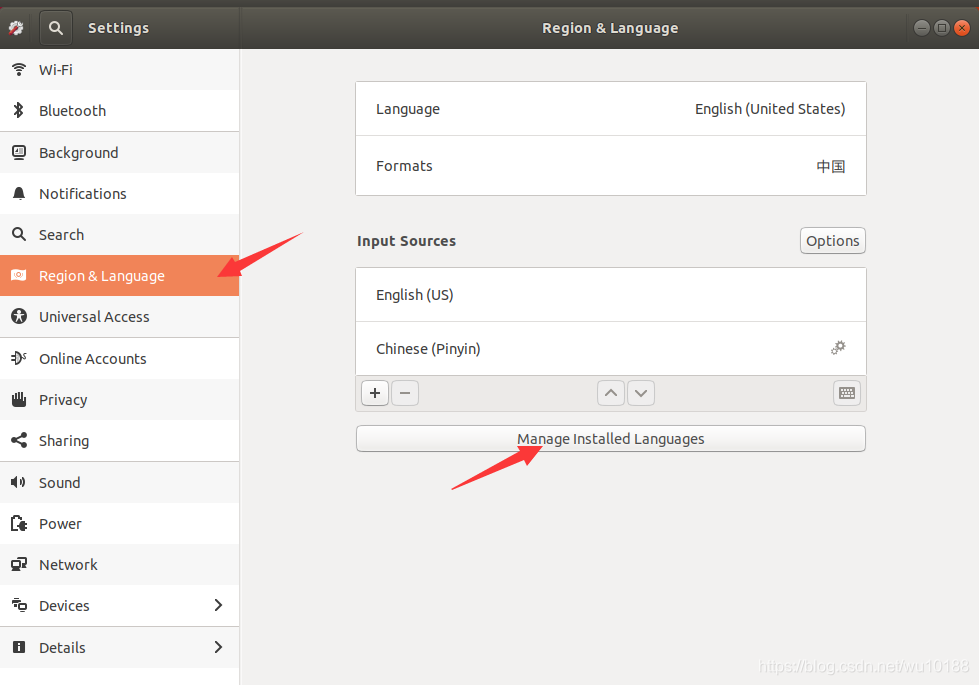Screen dimensions: 979x685
Task: Open Chinese (Pinyin) preferences gear icon
Action: click(839, 348)
